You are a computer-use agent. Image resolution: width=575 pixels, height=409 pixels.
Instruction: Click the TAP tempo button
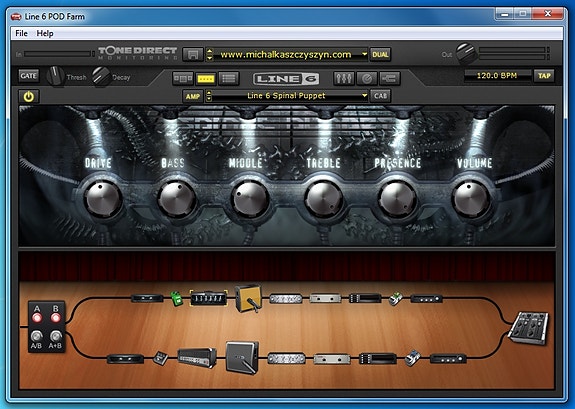click(544, 76)
